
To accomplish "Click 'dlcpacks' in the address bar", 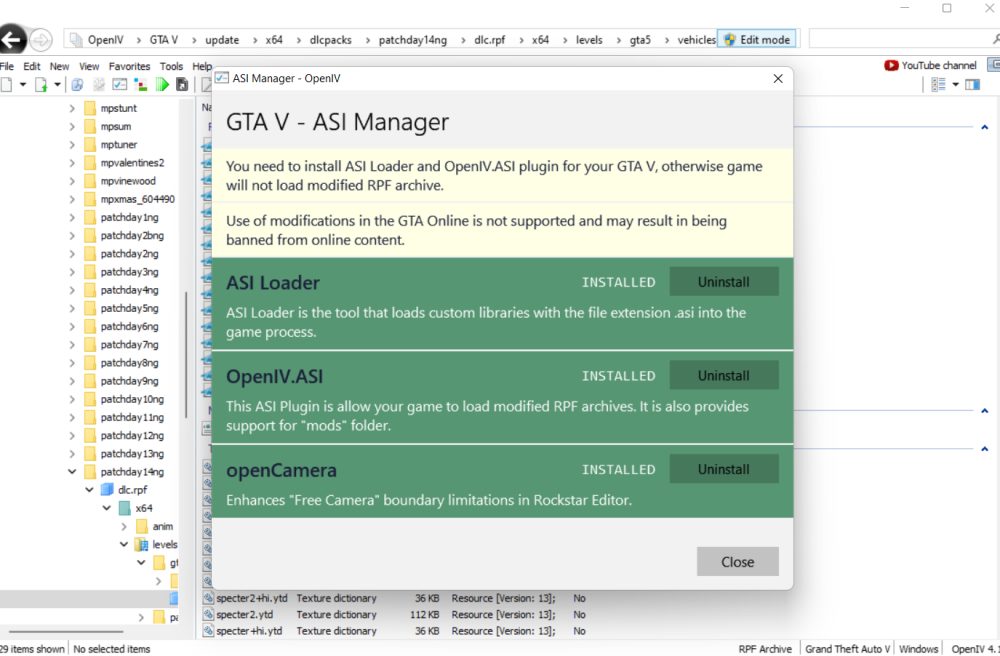I will pyautogui.click(x=330, y=40).
